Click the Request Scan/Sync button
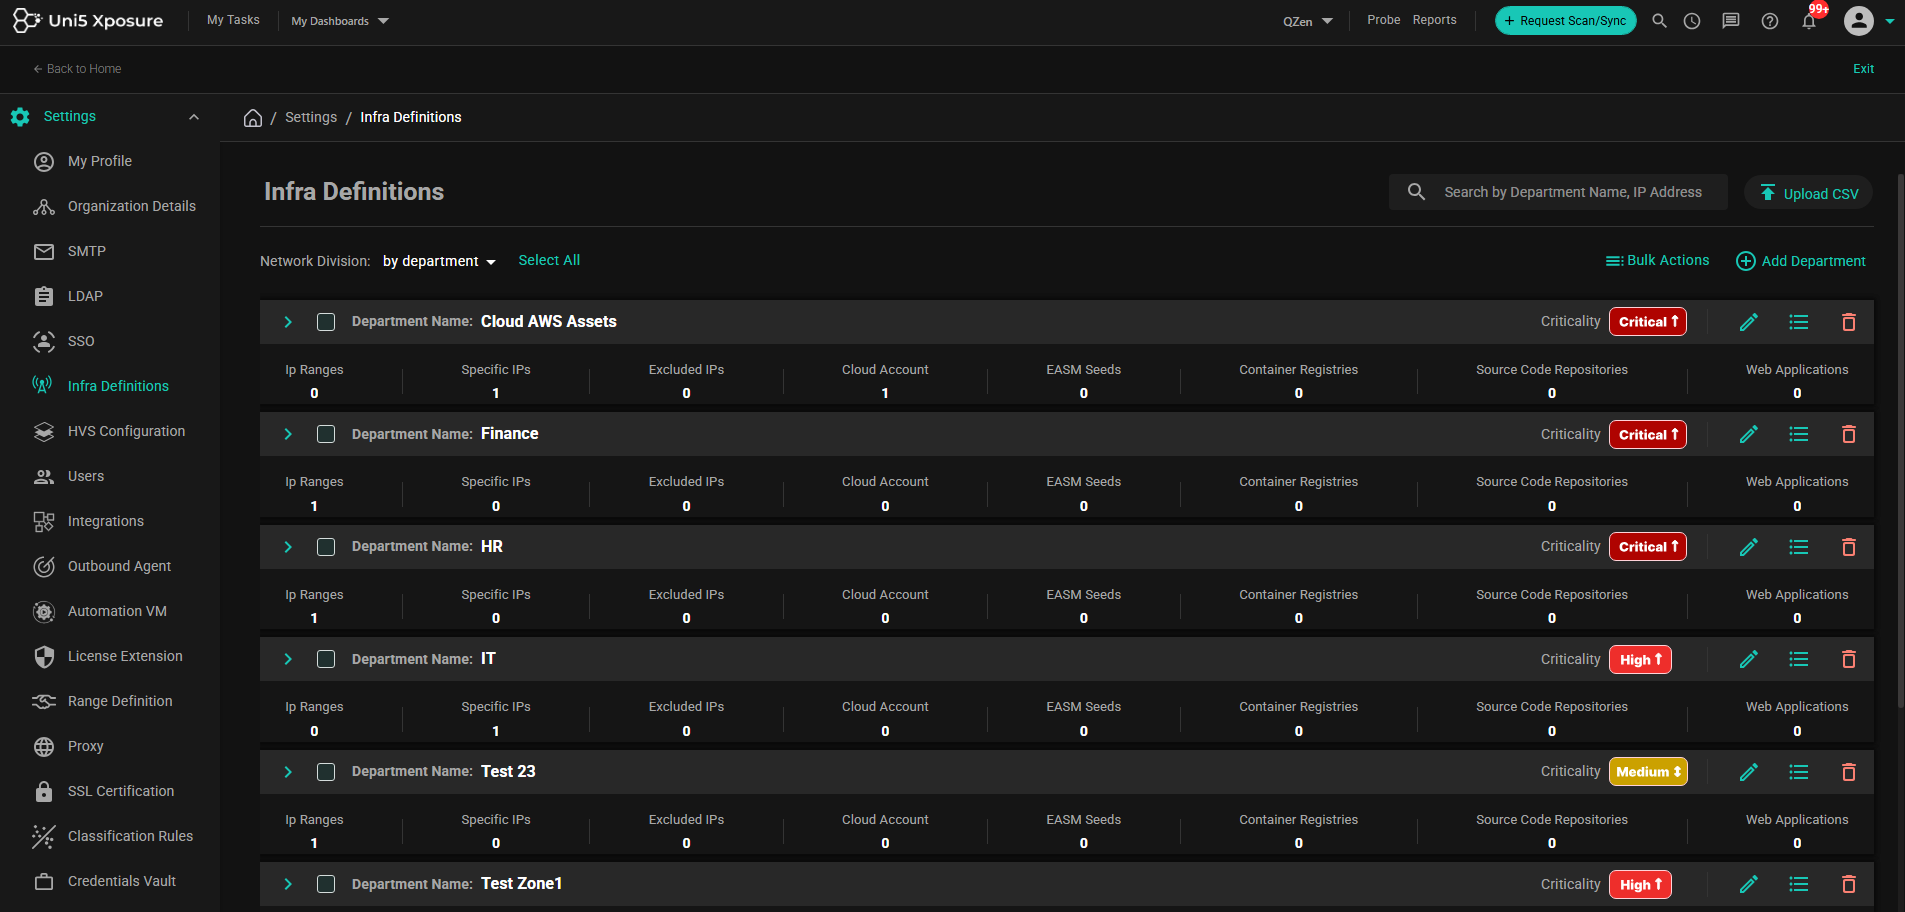The height and width of the screenshot is (912, 1905). tap(1564, 20)
